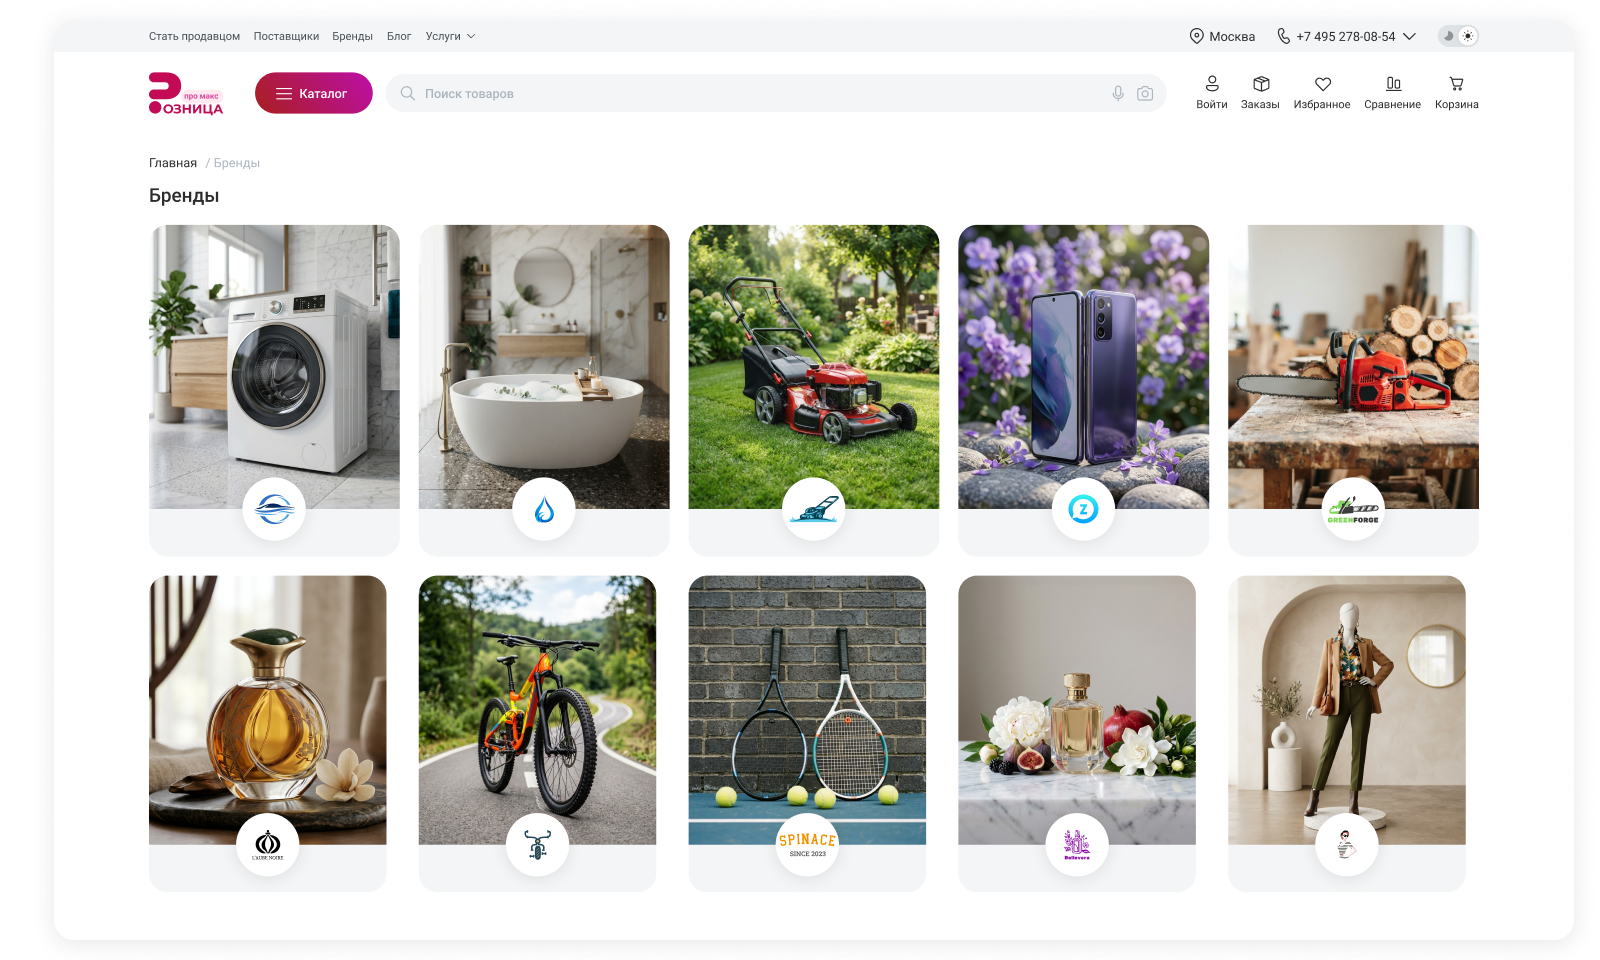This screenshot has height=960, width=1600.
Task: Click the camera image search icon
Action: click(1145, 93)
